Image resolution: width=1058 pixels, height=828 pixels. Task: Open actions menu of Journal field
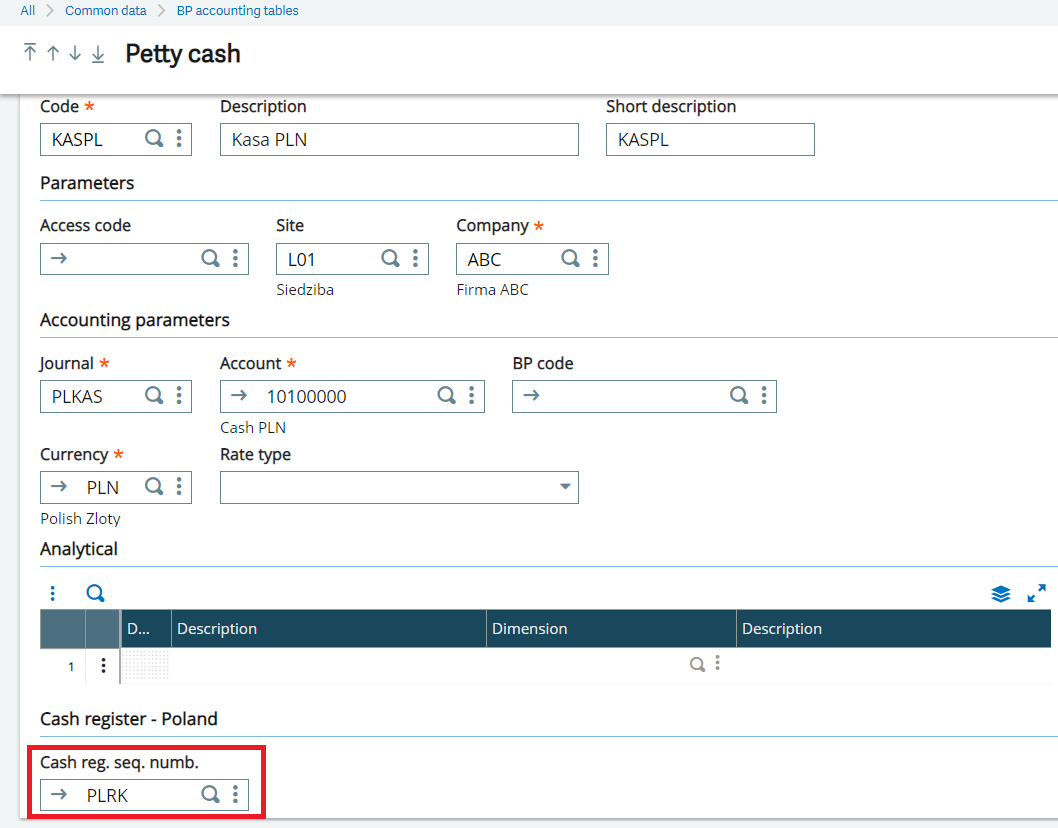pos(179,396)
